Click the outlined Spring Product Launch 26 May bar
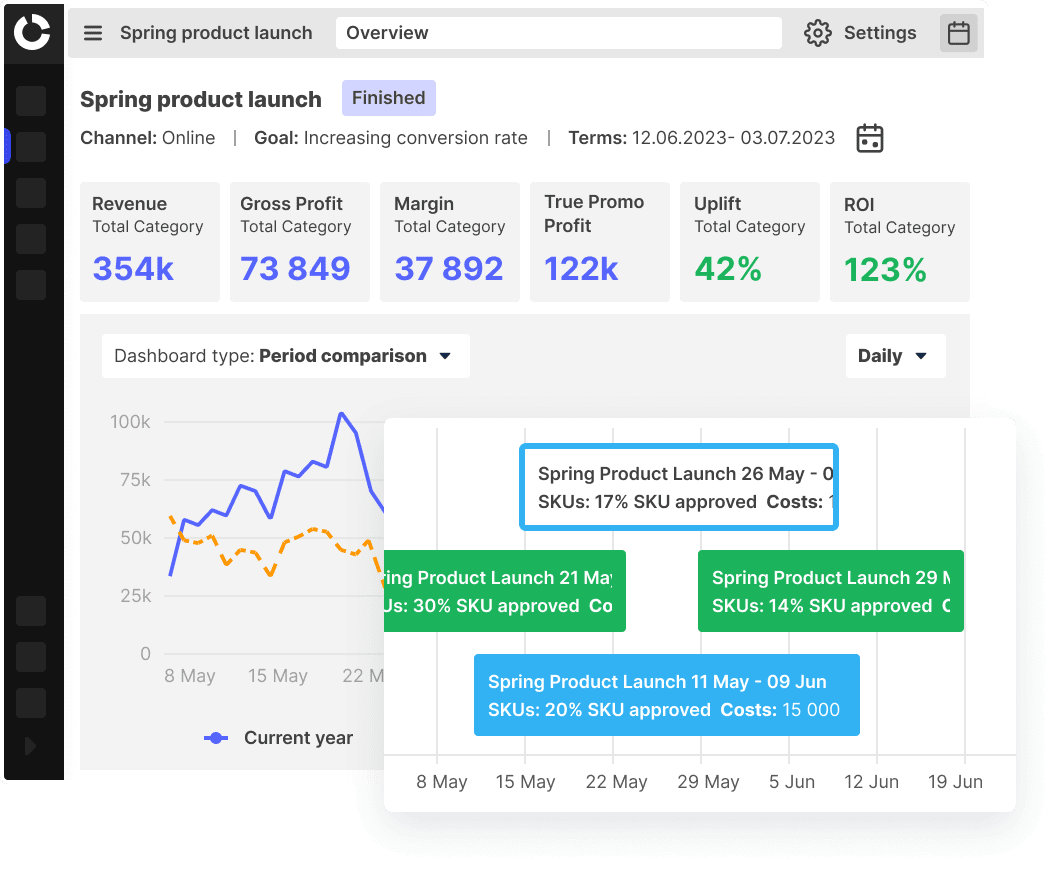 pos(679,487)
